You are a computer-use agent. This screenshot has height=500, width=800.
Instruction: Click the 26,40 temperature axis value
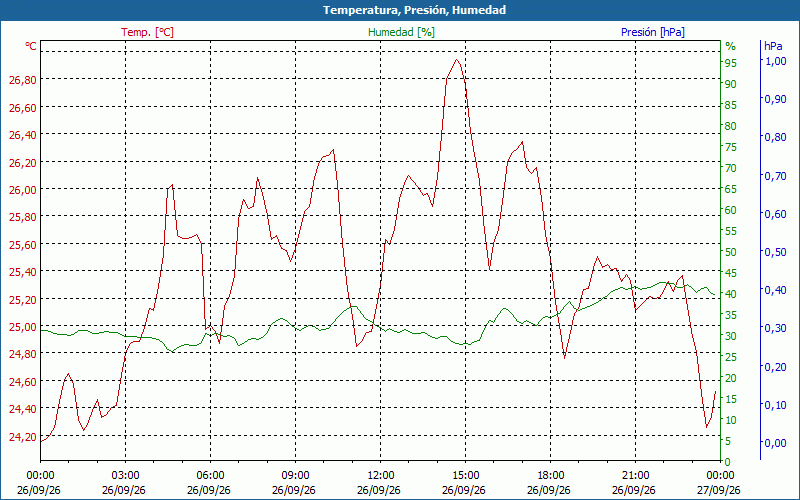(23, 135)
